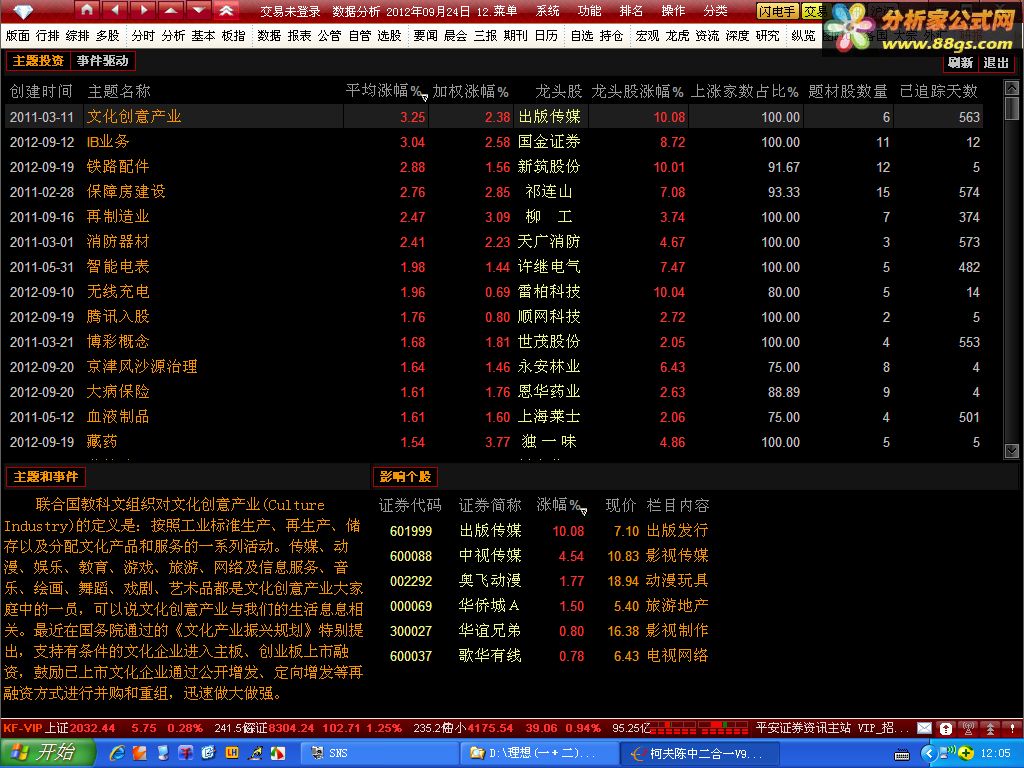Click the diamond application logo icon
1024x768 pixels.
tap(23, 11)
